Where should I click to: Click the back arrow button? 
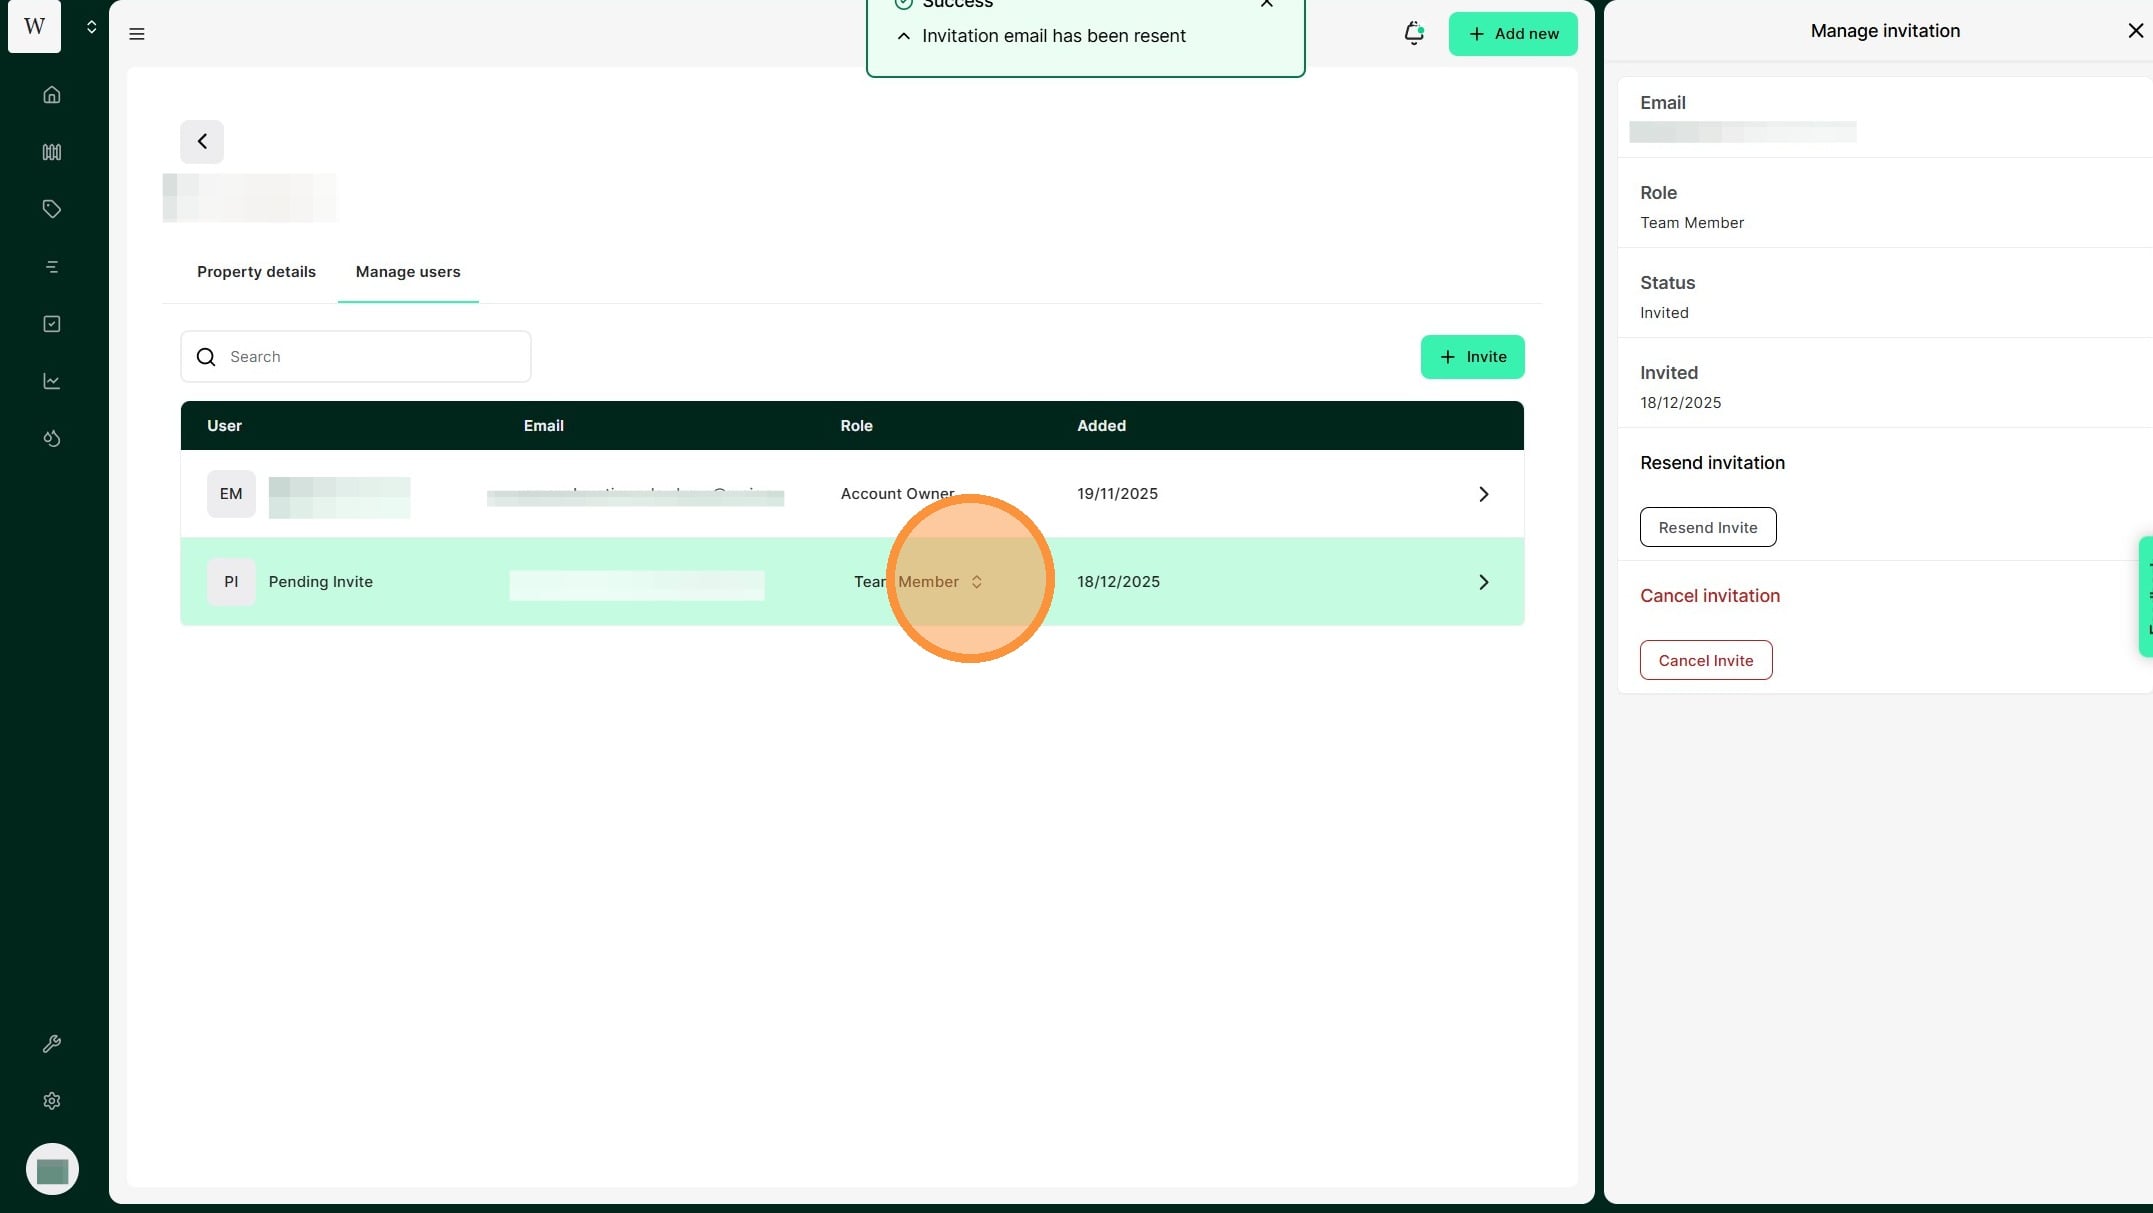point(202,142)
